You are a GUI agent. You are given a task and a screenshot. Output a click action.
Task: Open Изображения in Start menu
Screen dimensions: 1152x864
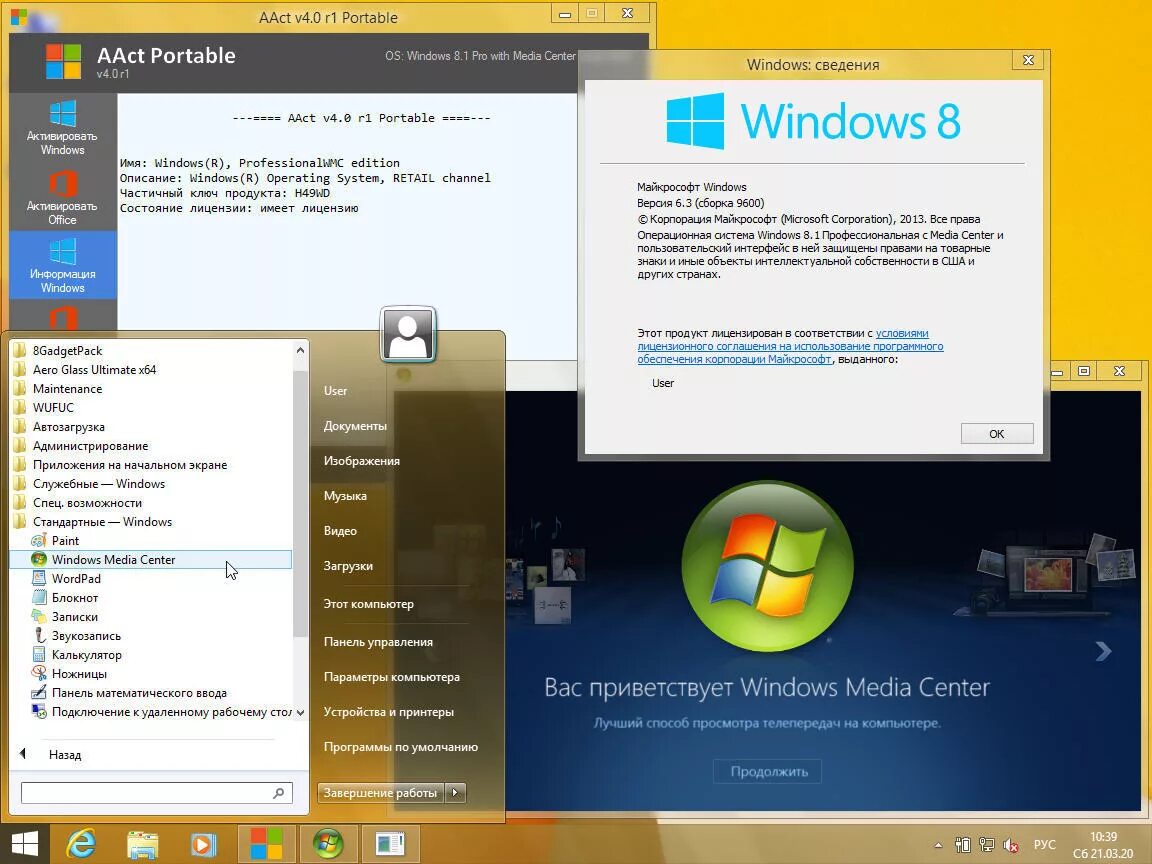[x=361, y=461]
